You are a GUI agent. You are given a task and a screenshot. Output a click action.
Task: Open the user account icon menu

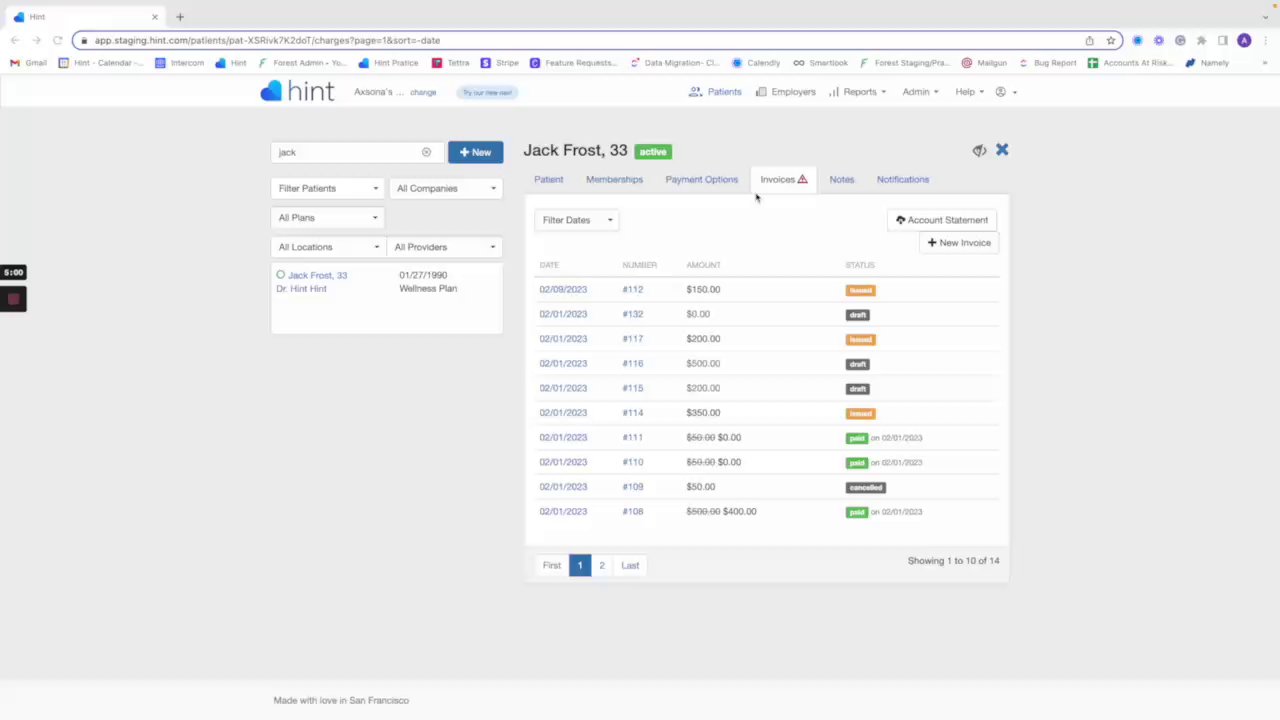[1006, 92]
